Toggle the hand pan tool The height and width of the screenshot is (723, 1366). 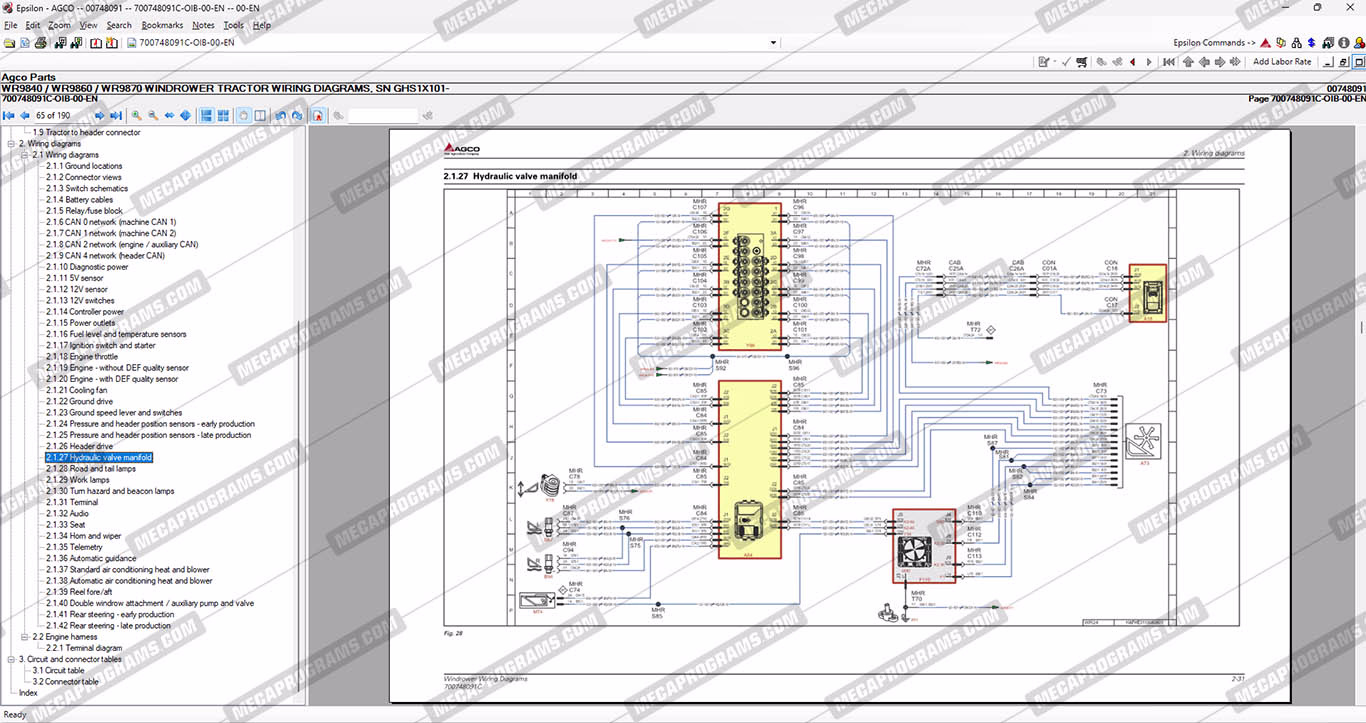point(243,116)
